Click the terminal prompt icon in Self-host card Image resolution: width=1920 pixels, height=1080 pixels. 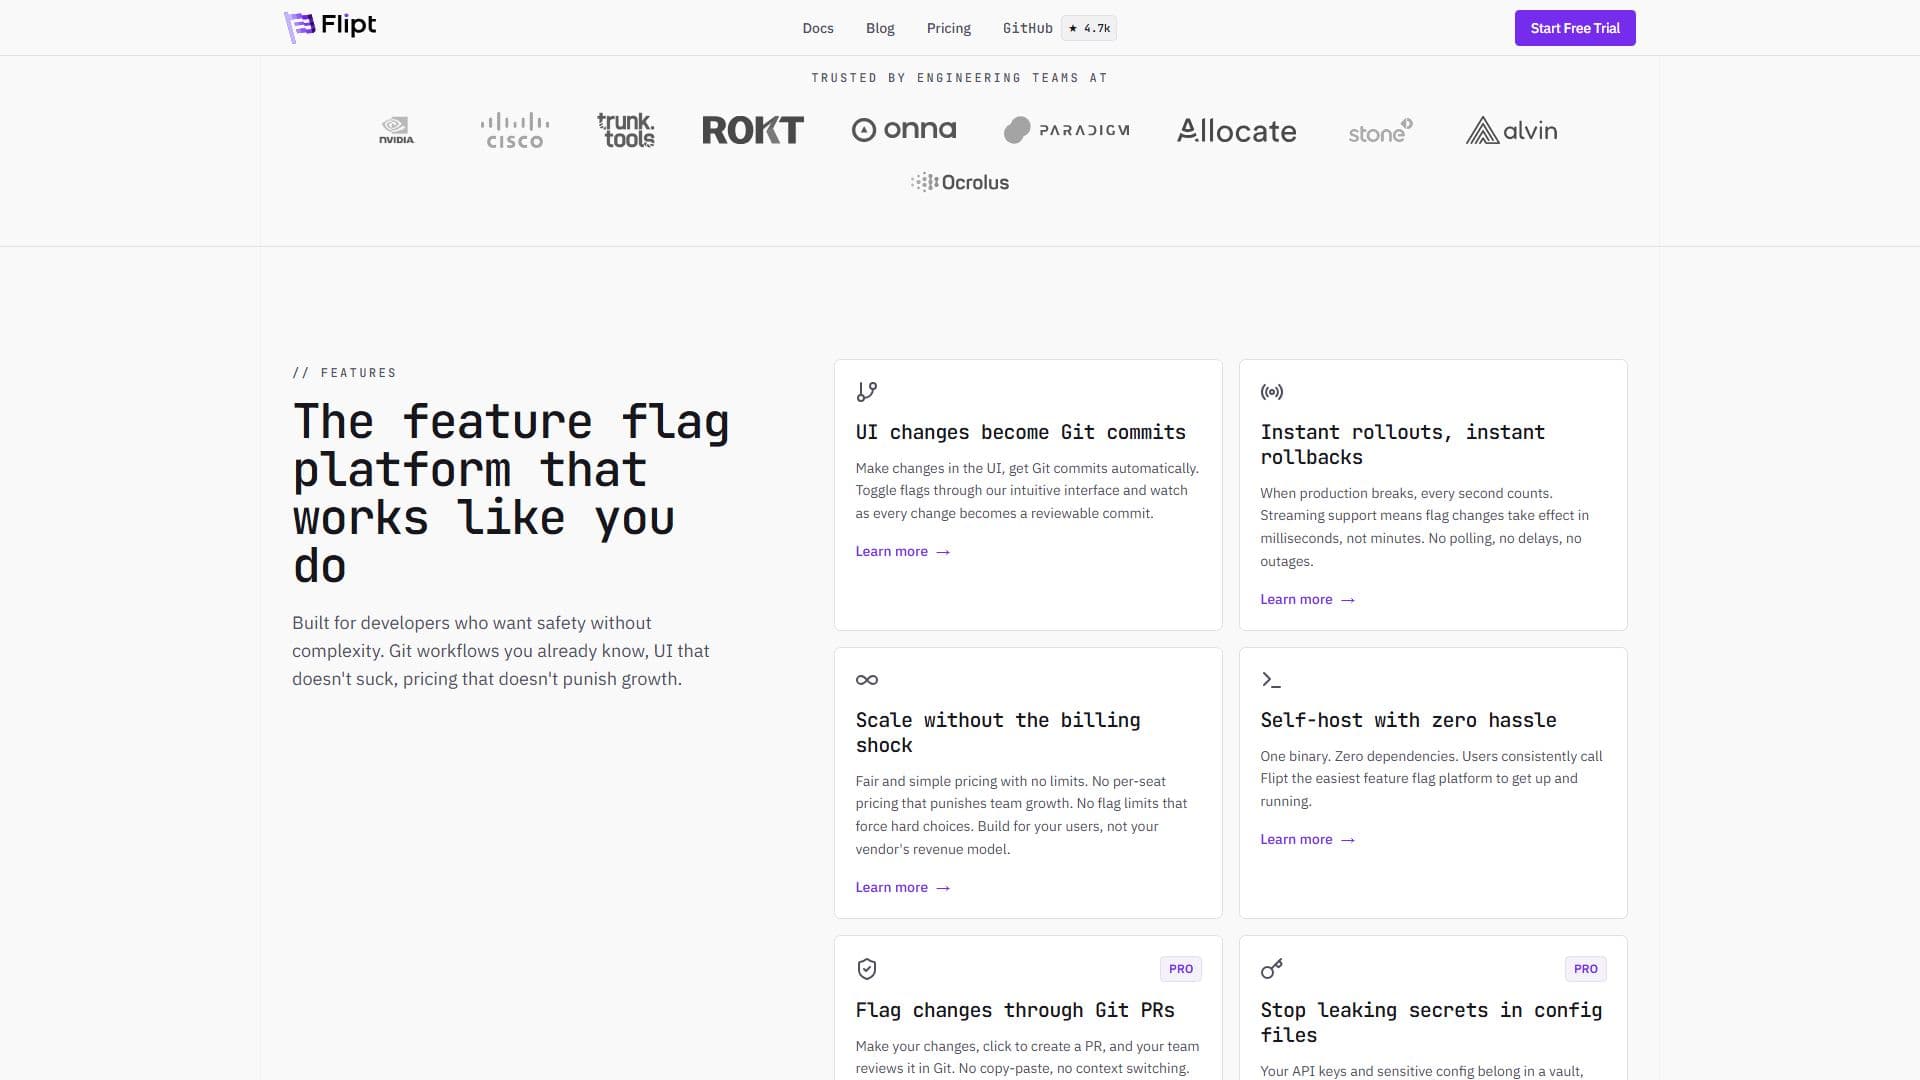pos(1271,680)
